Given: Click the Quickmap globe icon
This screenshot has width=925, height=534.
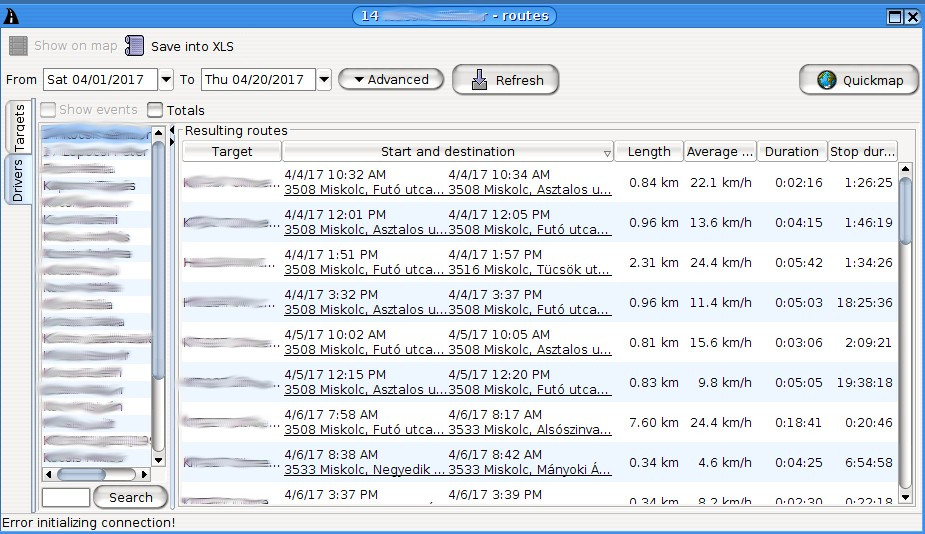Looking at the screenshot, I should 827,80.
